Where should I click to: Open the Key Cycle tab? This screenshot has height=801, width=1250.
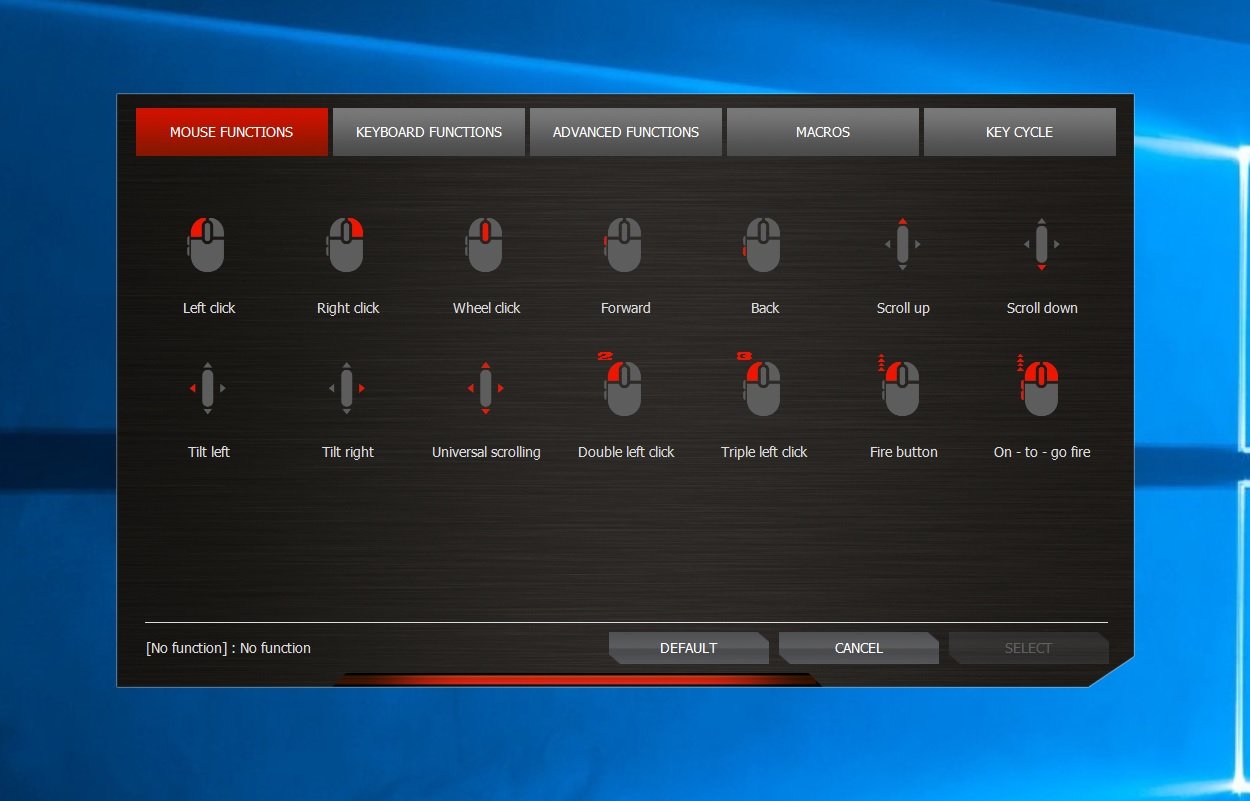pyautogui.click(x=1020, y=132)
